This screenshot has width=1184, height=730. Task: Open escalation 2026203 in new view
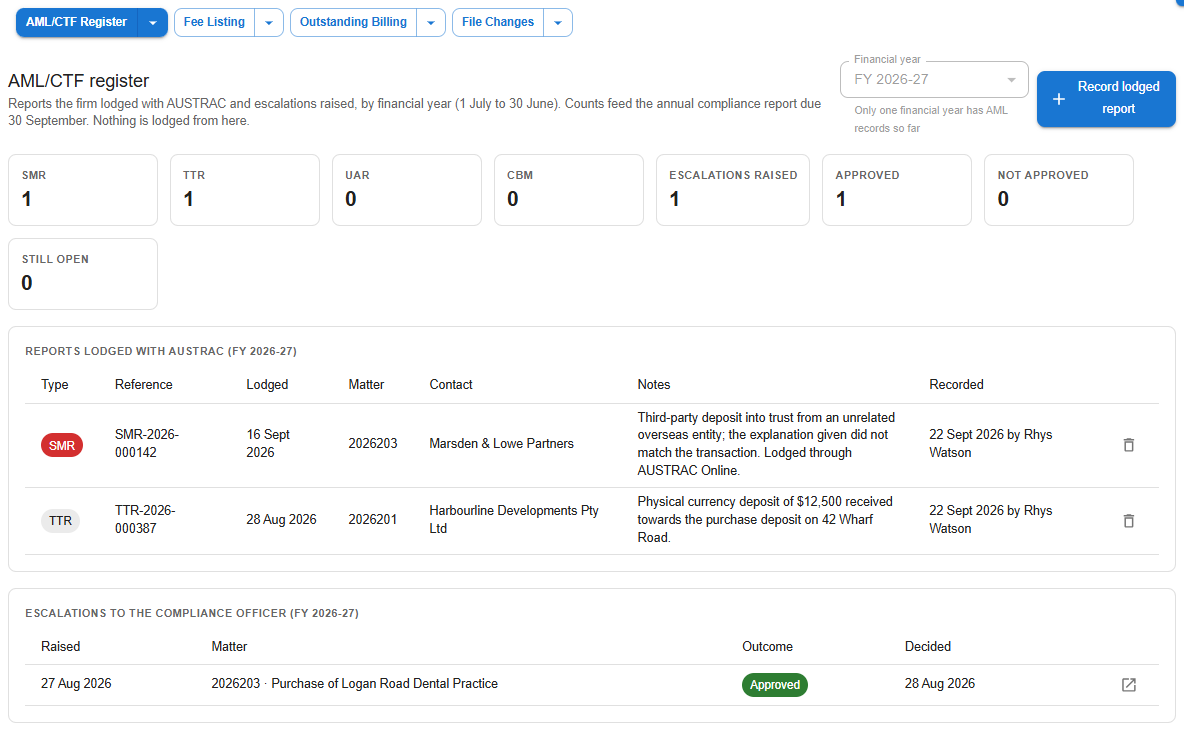[1128, 685]
